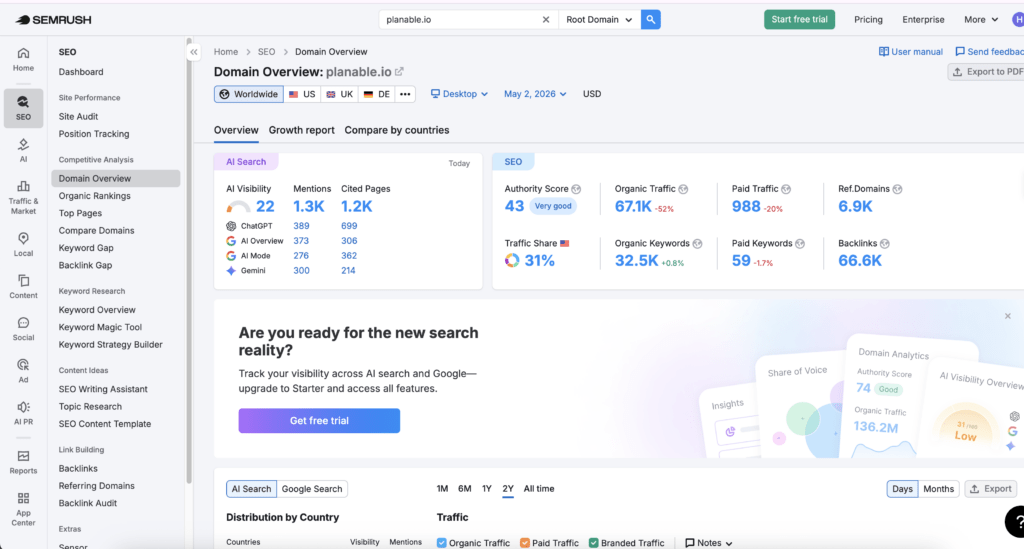Click the domain search input field

[460, 20]
